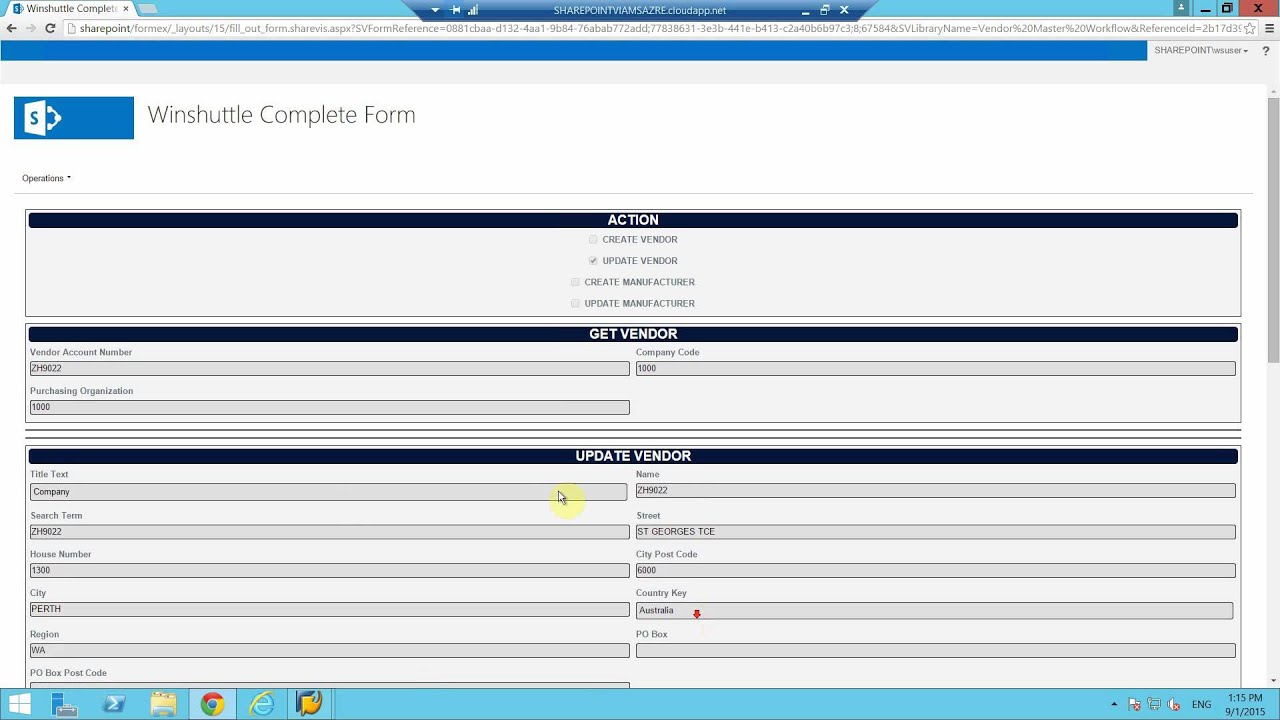The width and height of the screenshot is (1280, 720).
Task: Click the browser forward arrow
Action: pos(30,28)
